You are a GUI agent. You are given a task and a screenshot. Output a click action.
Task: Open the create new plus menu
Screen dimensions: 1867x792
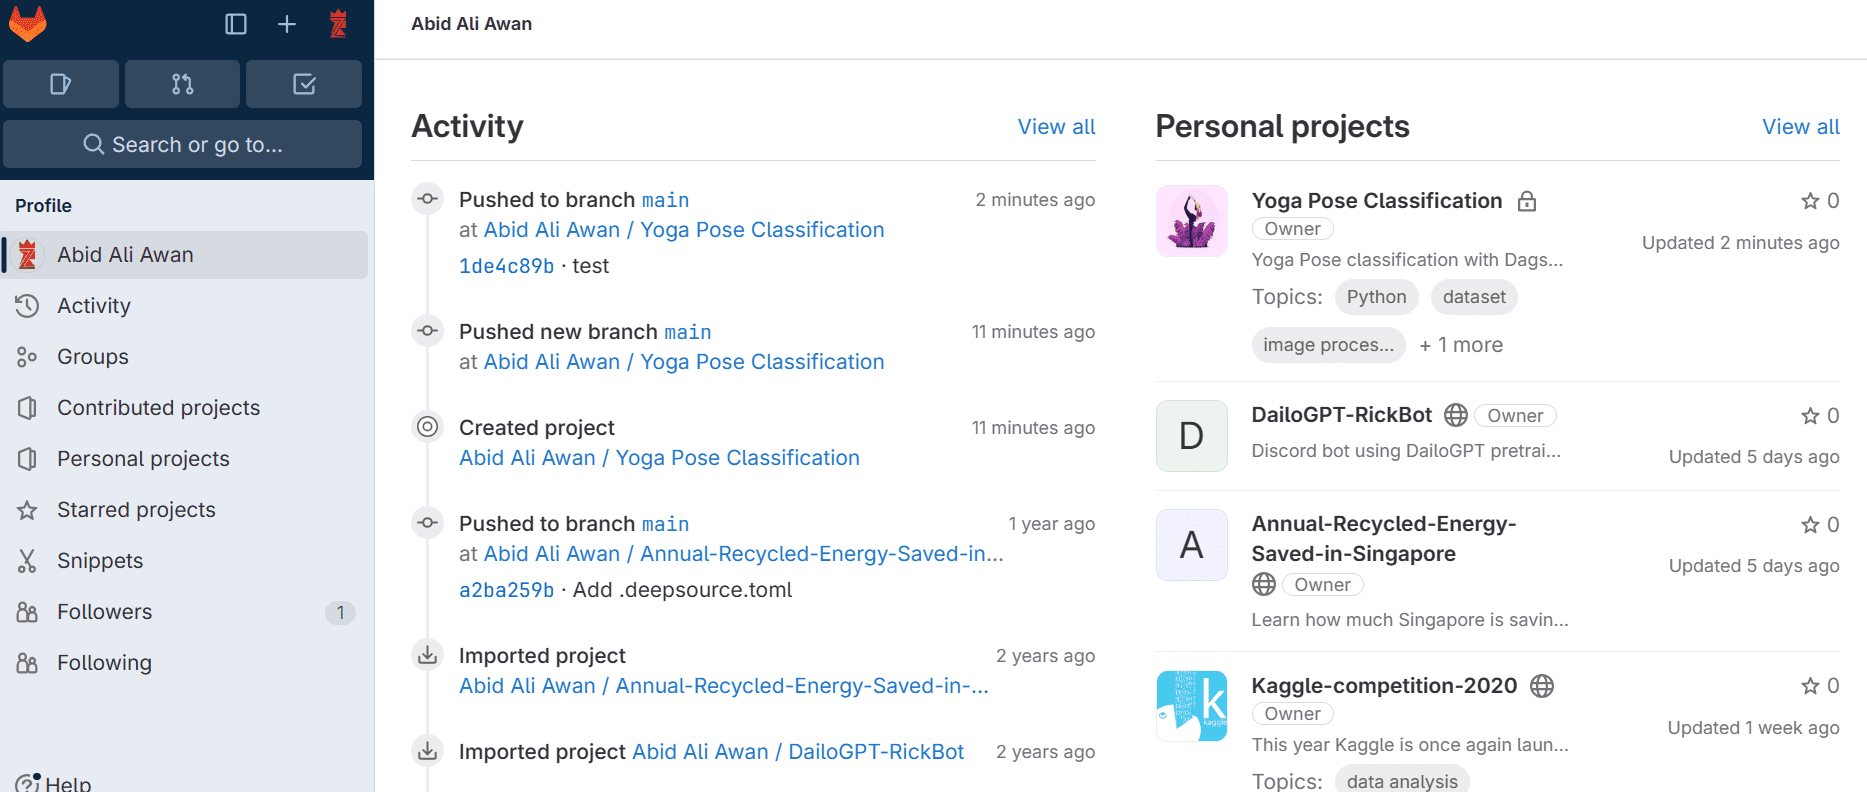pos(287,24)
